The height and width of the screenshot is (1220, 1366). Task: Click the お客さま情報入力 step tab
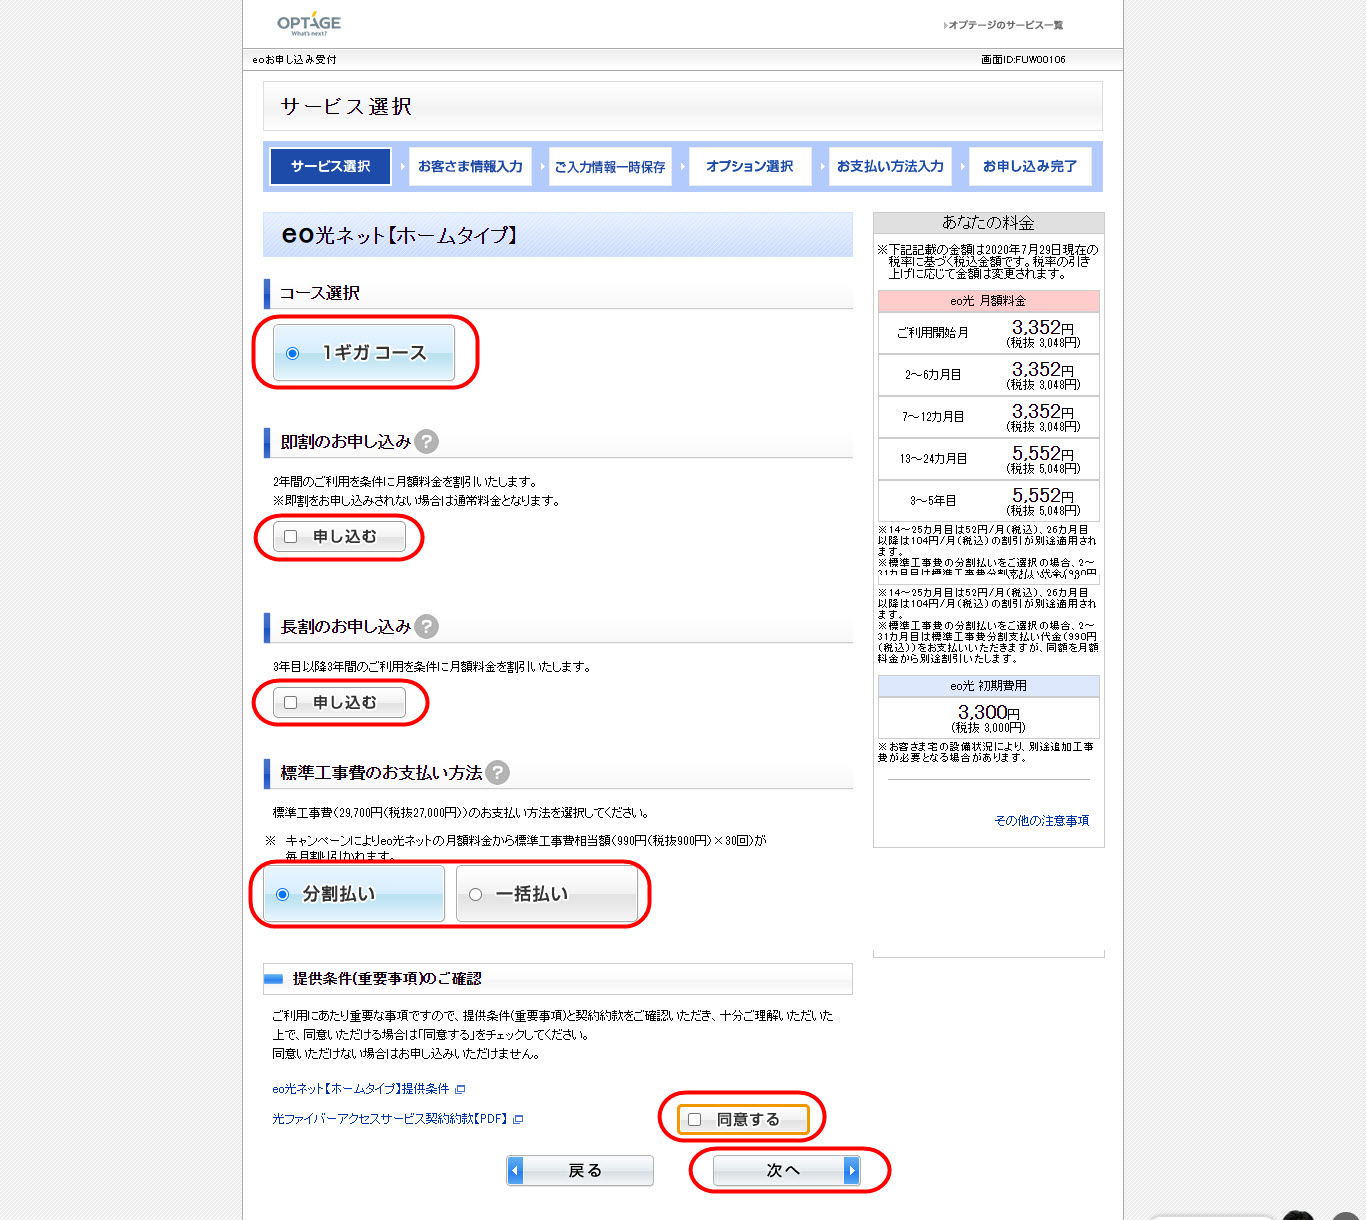470,166
